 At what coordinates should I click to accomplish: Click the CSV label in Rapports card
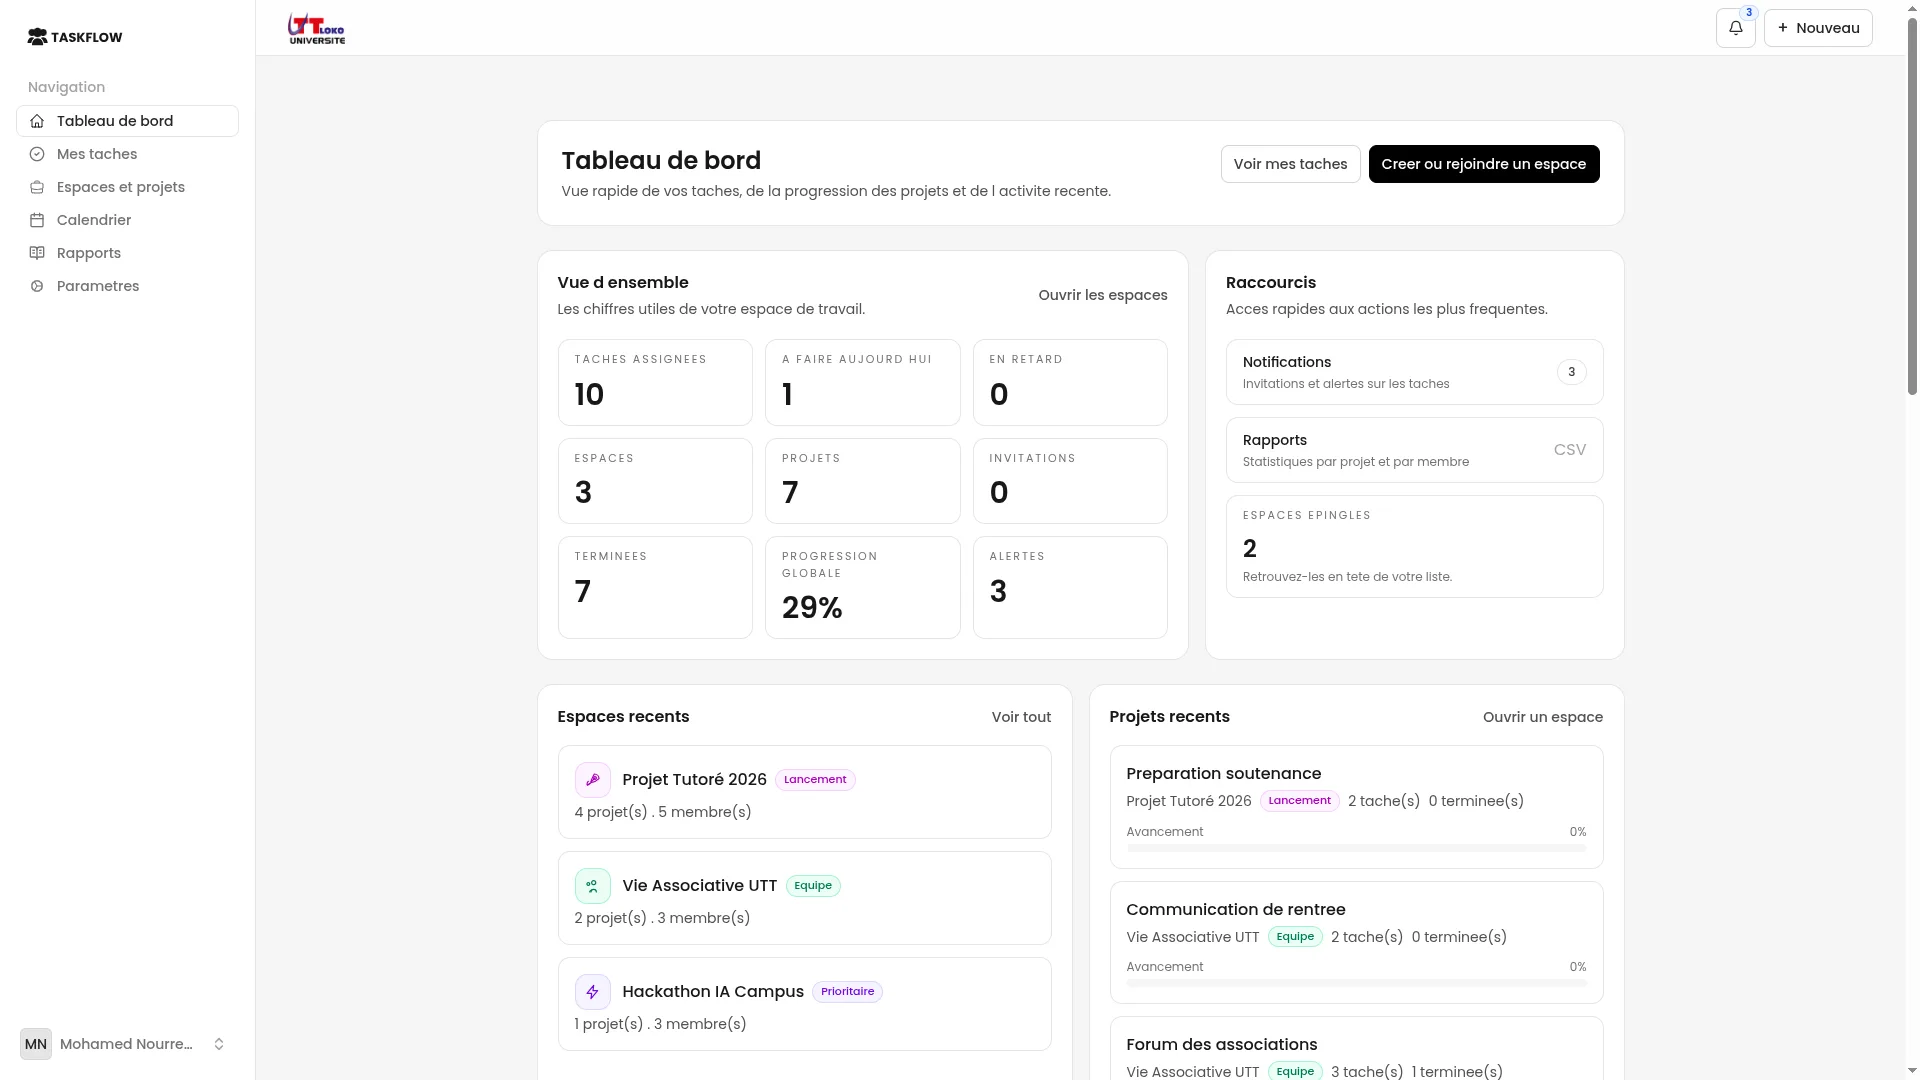[x=1570, y=450]
